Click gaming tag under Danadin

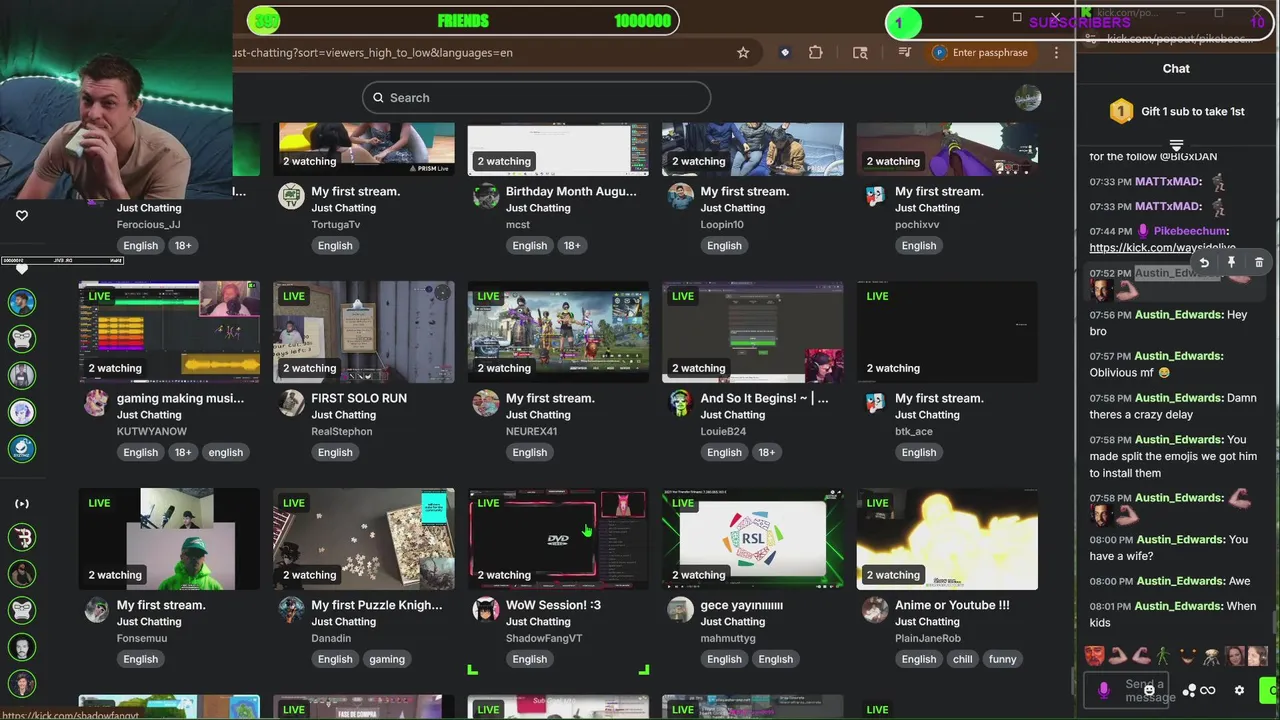coord(387,659)
